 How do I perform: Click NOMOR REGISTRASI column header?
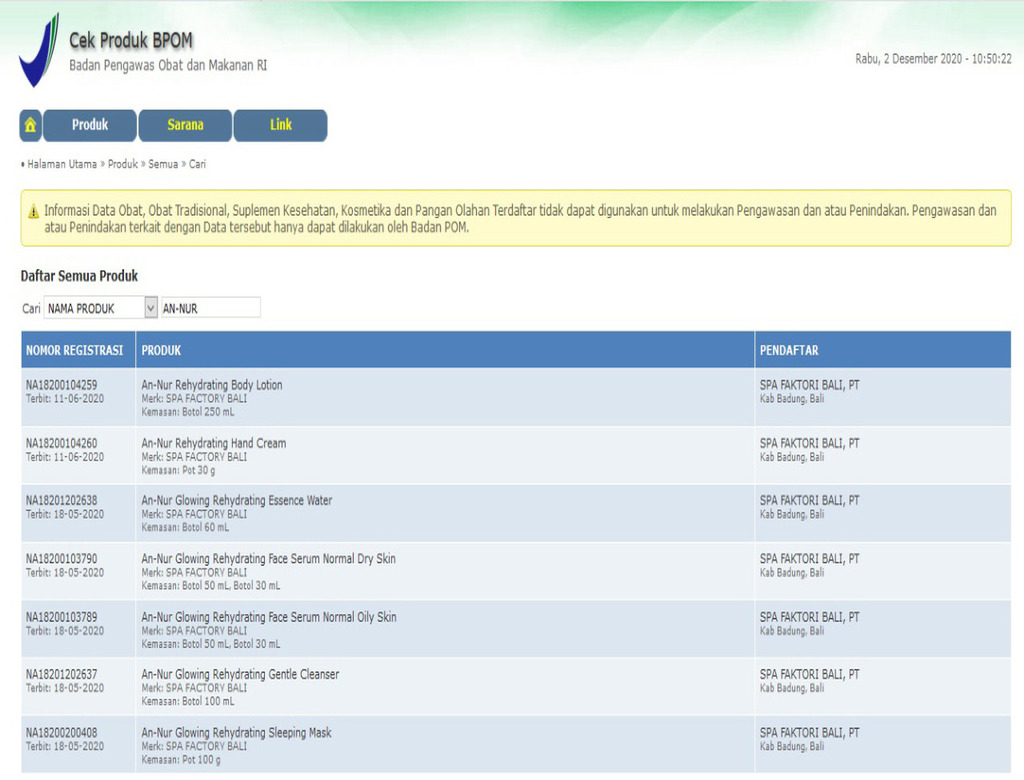point(74,350)
